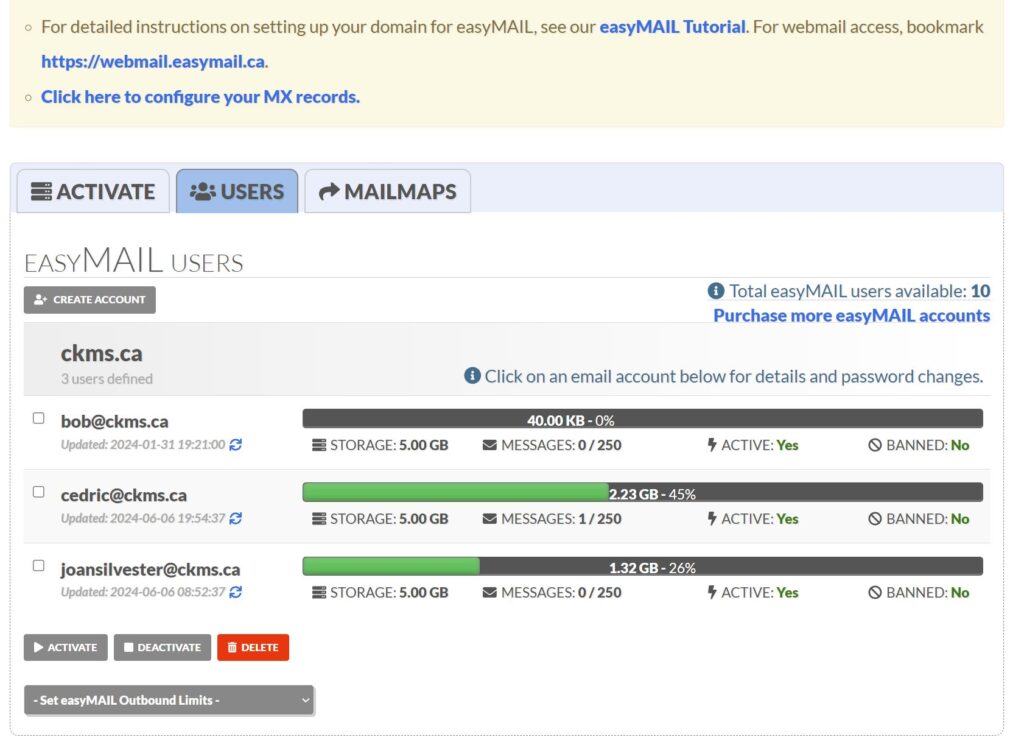1024x748 pixels.
Task: Switch to the ACTIVATE tab
Action: [93, 192]
